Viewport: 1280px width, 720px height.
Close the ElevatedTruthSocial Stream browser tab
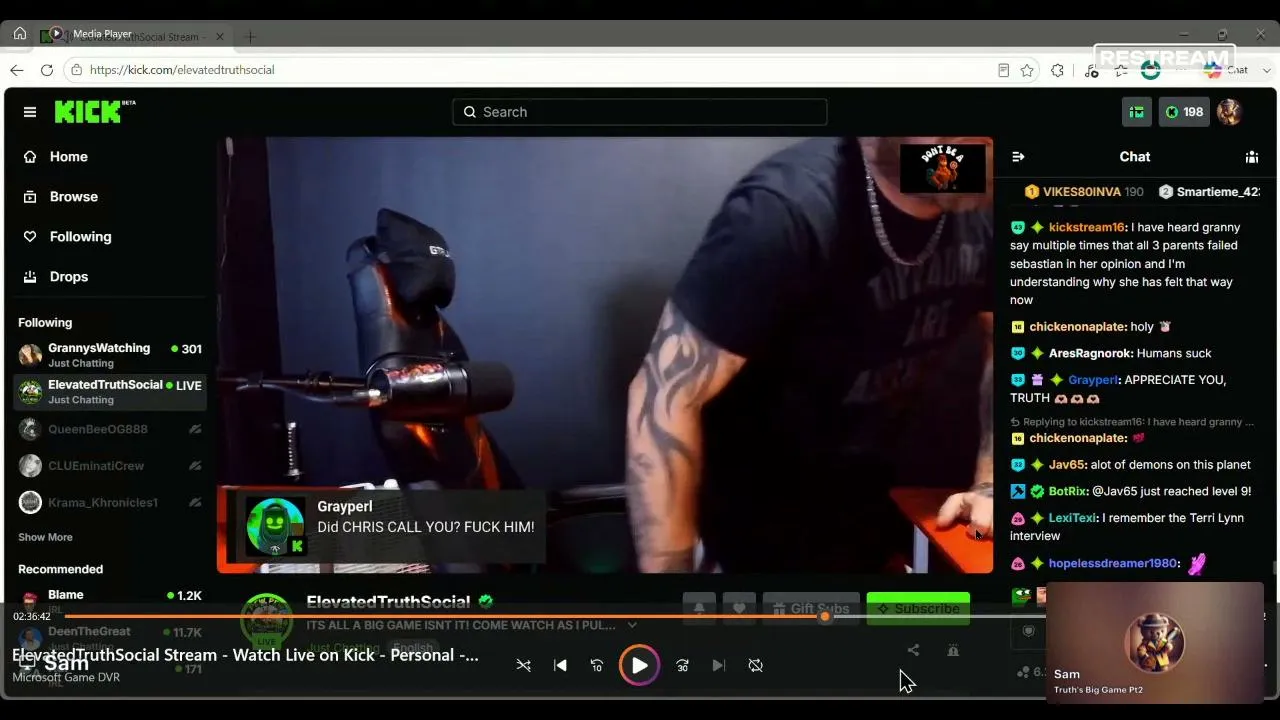pos(220,37)
